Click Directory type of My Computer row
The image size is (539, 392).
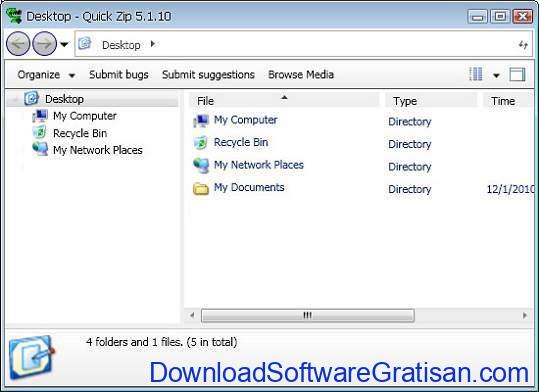(410, 122)
